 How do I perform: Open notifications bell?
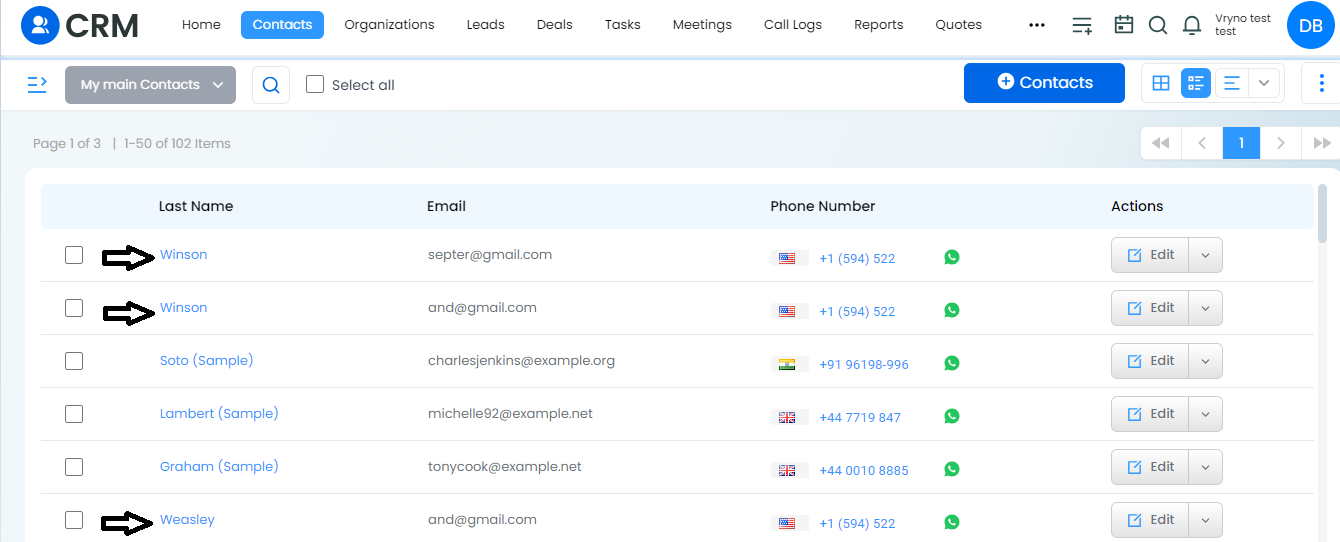(1191, 26)
